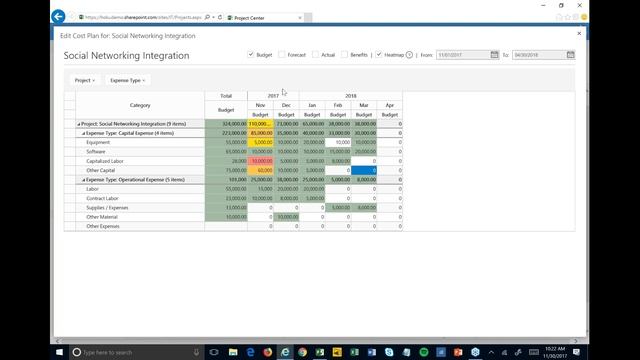The image size is (640, 360).
Task: Click the browser address bar URL
Action: [x=143, y=18]
